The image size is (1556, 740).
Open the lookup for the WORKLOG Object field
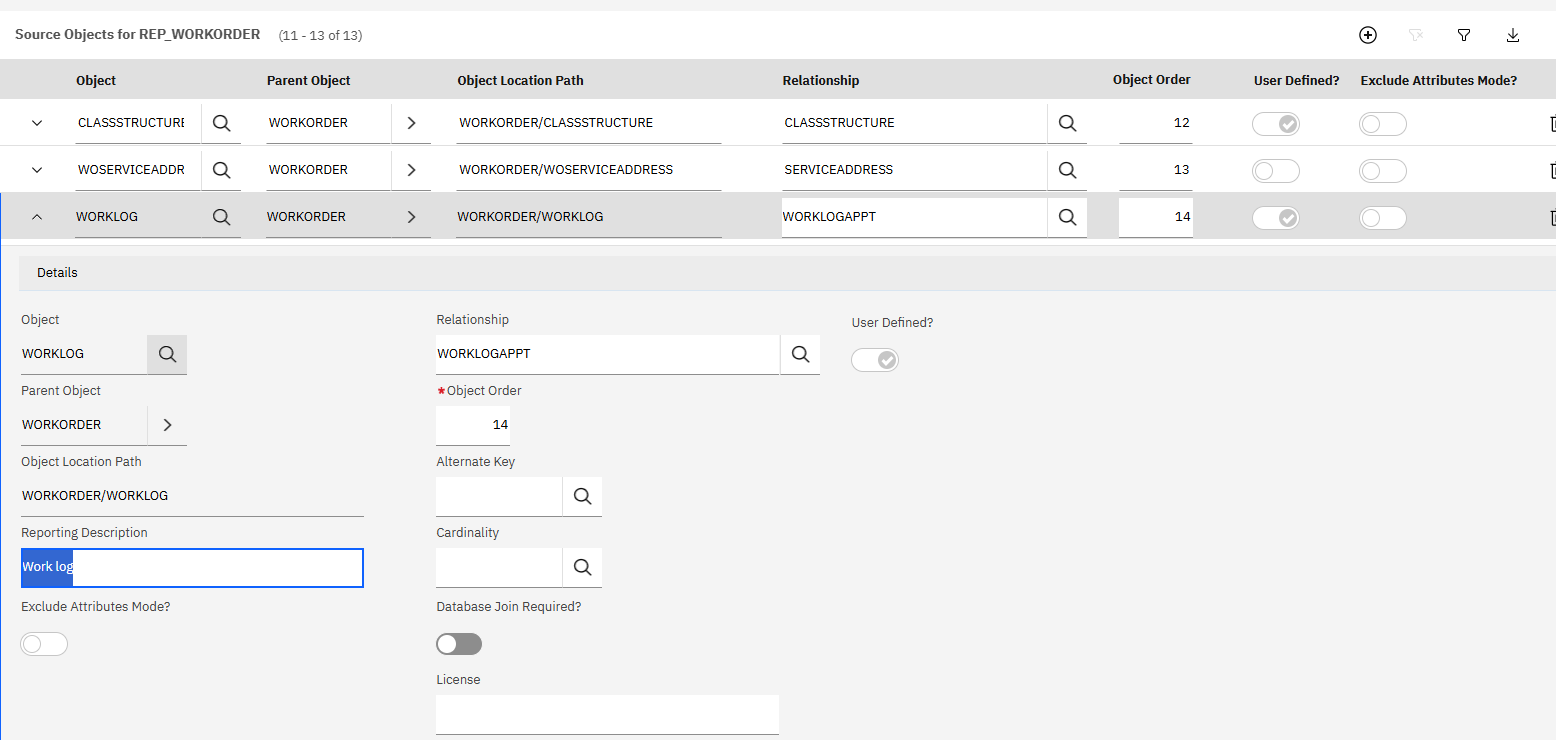pyautogui.click(x=167, y=354)
